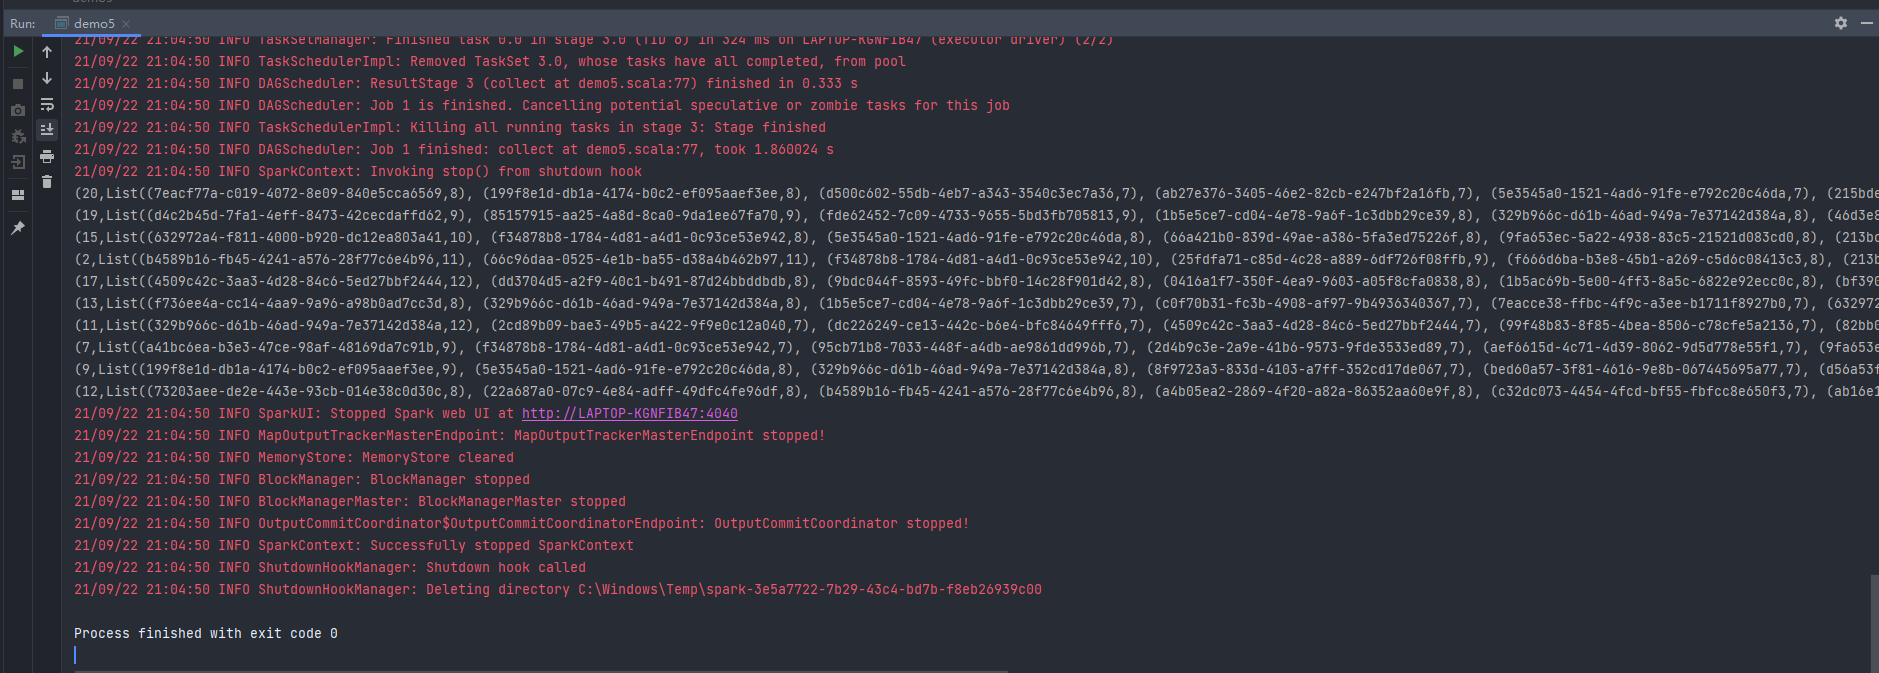Click the output row starting with (12,List

976,391
